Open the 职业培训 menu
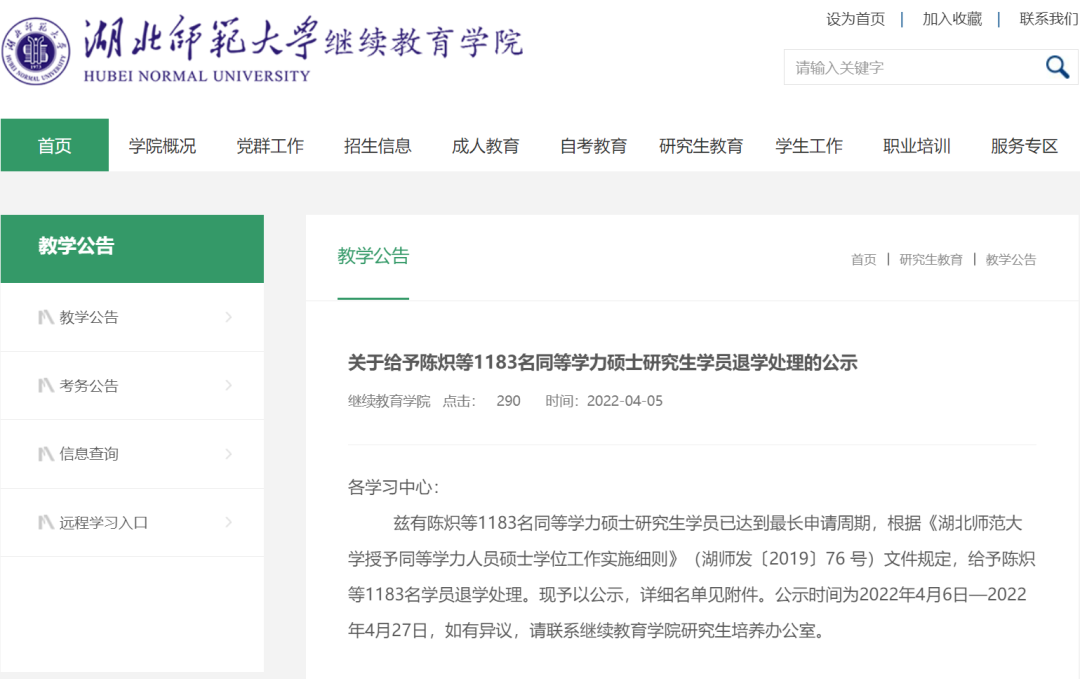Viewport: 1080px width, 679px height. pyautogui.click(x=917, y=145)
